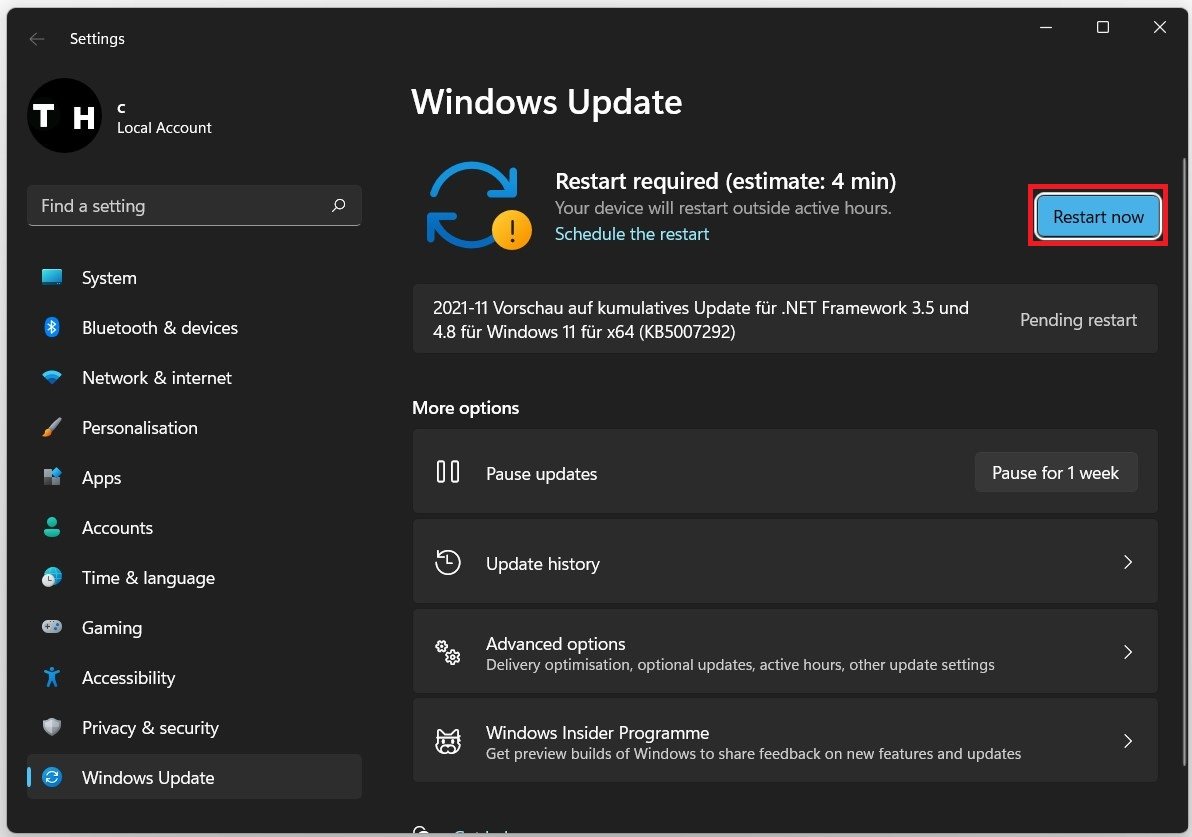Click the Accessibility figure icon

pyautogui.click(x=53, y=677)
